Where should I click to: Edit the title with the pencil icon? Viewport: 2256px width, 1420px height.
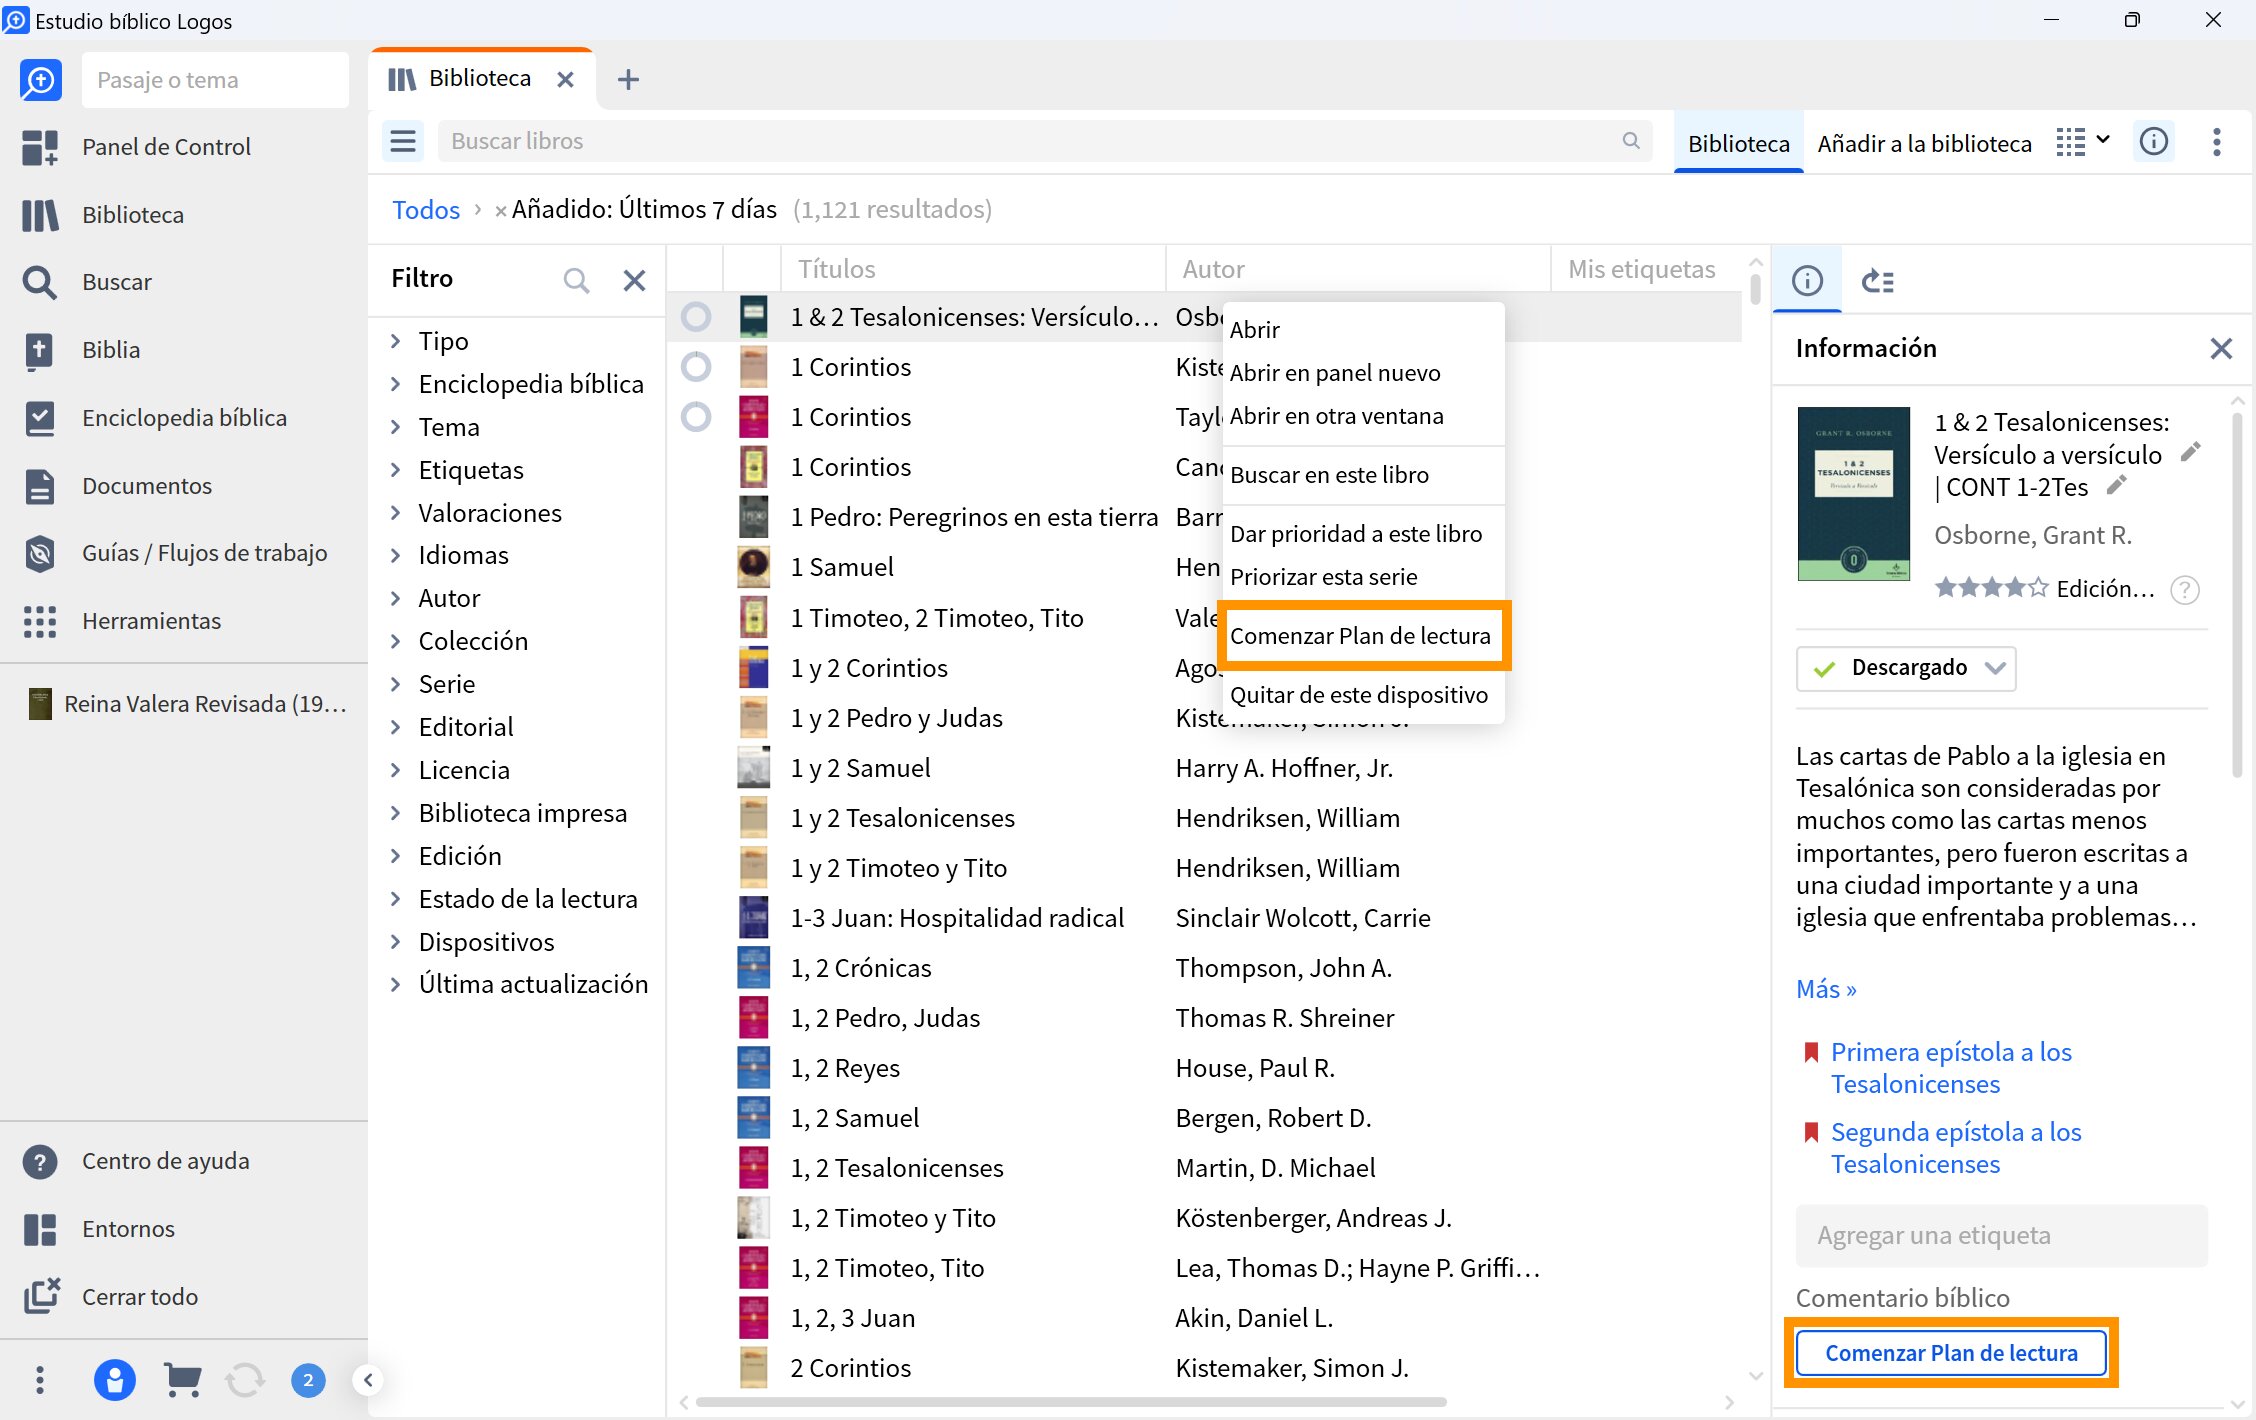2190,452
